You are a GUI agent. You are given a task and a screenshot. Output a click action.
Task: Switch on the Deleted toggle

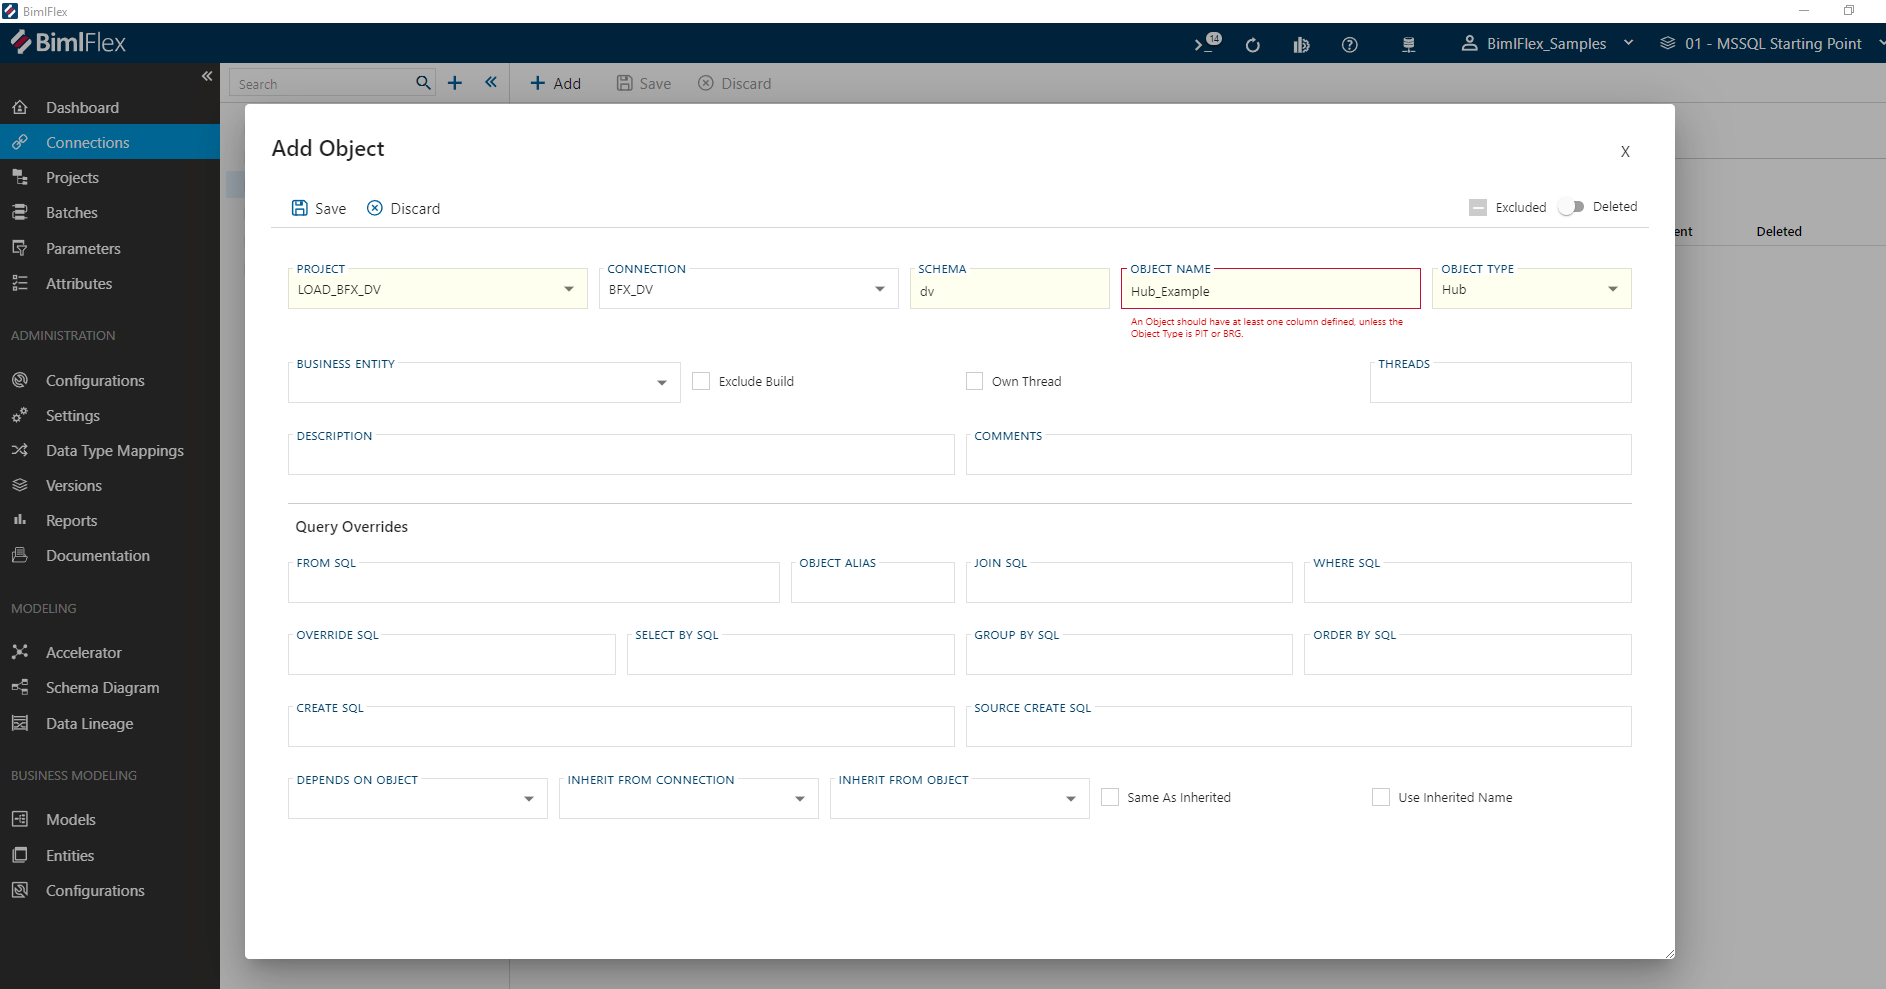(1571, 206)
